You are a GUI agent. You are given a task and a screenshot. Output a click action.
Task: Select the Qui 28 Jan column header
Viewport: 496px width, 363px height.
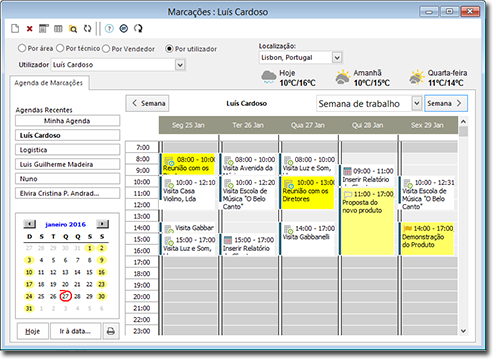(x=367, y=125)
